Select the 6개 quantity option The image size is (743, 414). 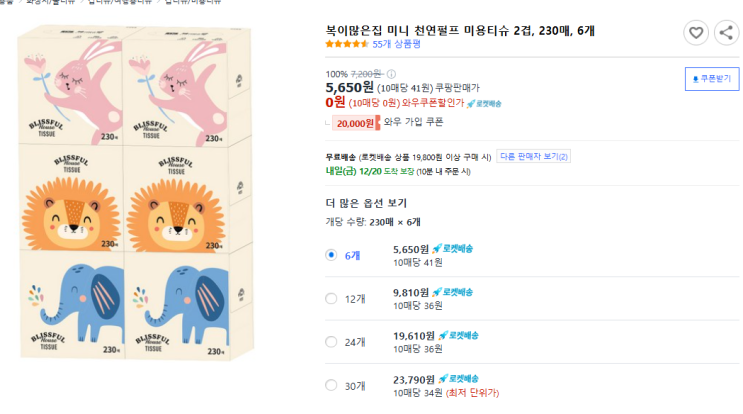tap(332, 255)
